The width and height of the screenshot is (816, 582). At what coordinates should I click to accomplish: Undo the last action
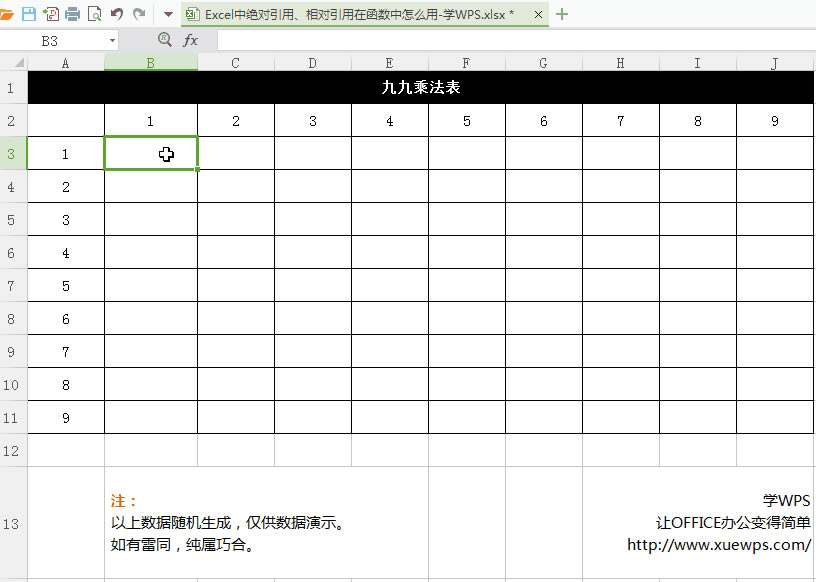point(117,14)
